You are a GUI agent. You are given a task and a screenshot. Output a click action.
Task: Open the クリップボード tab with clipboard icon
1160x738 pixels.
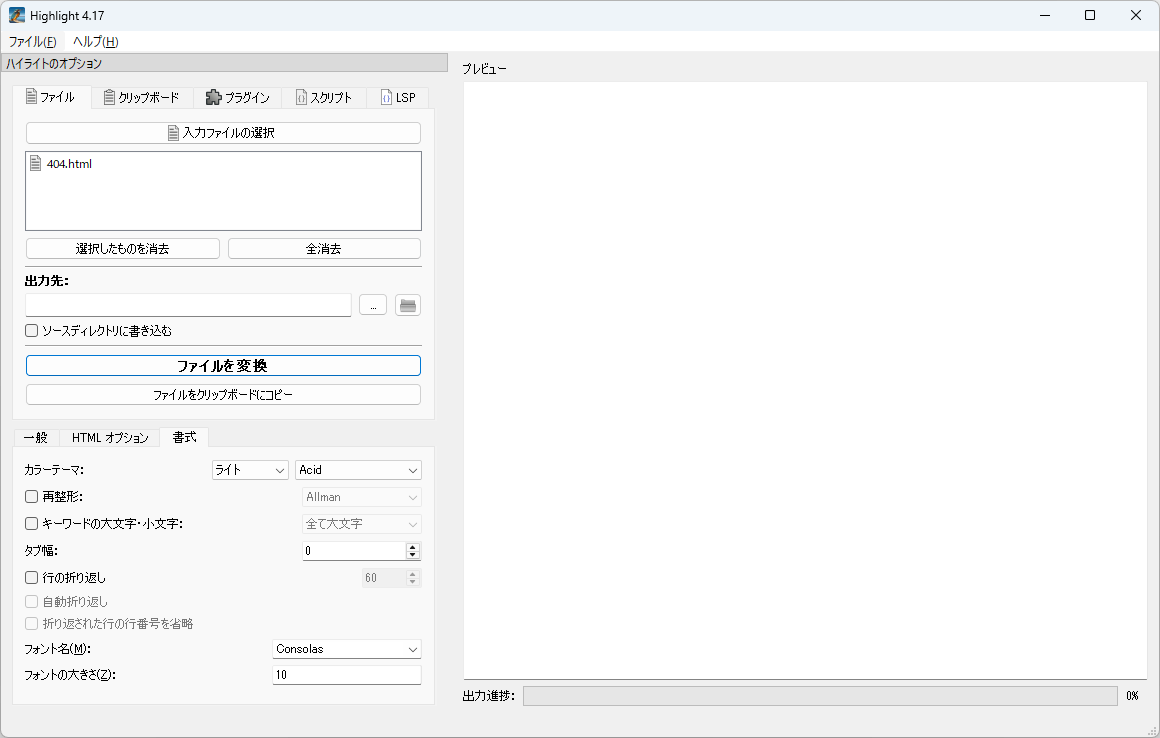141,97
